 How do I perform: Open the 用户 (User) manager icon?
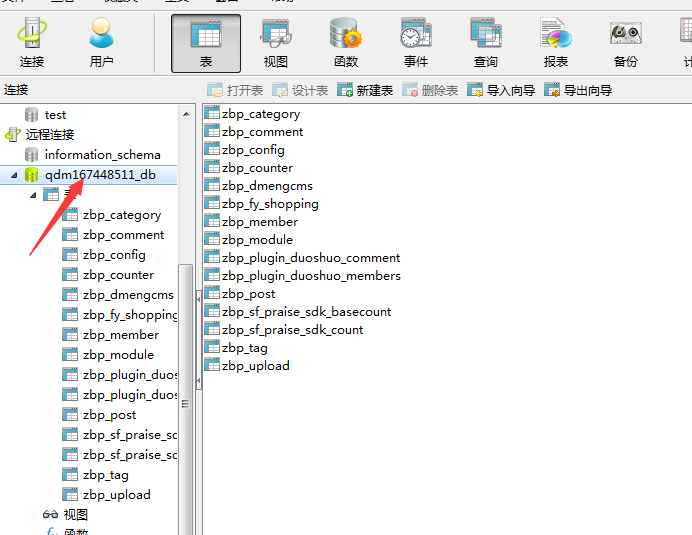tap(101, 43)
